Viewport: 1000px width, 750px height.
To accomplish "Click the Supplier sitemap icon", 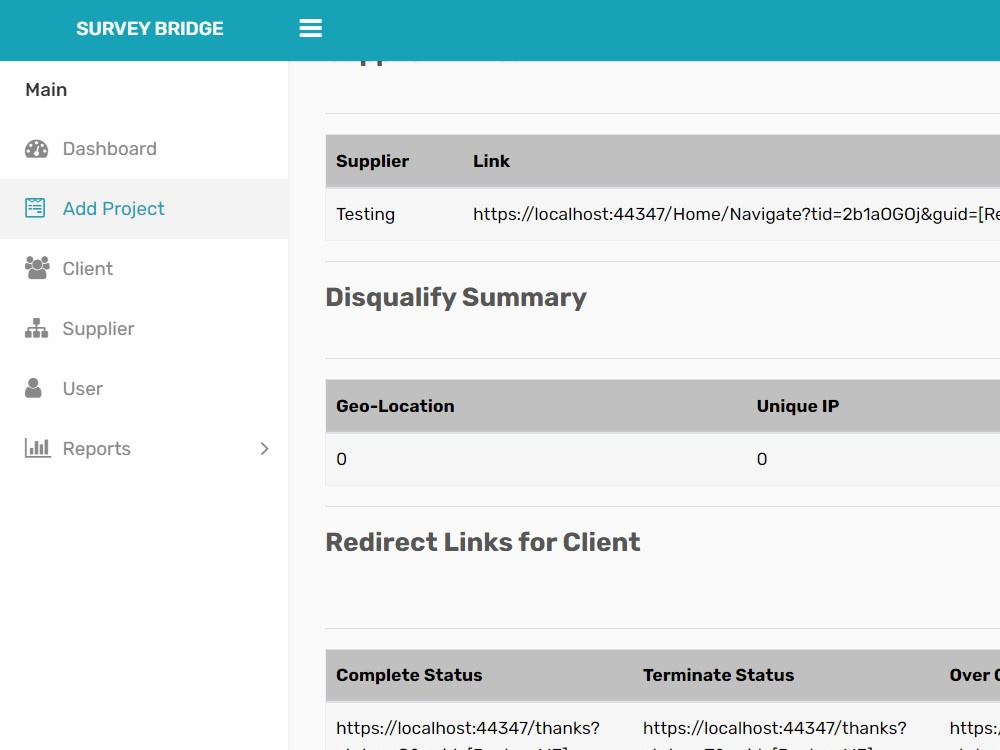I will coord(36,328).
